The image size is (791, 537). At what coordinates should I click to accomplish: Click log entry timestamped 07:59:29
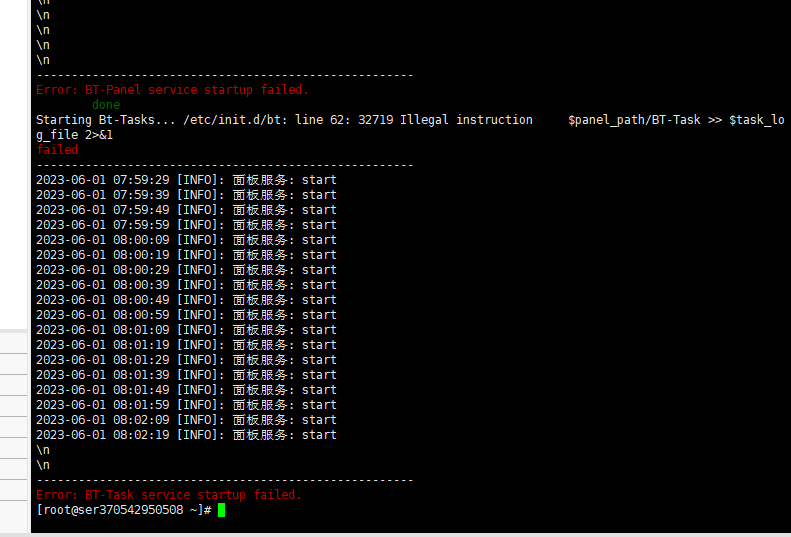186,180
